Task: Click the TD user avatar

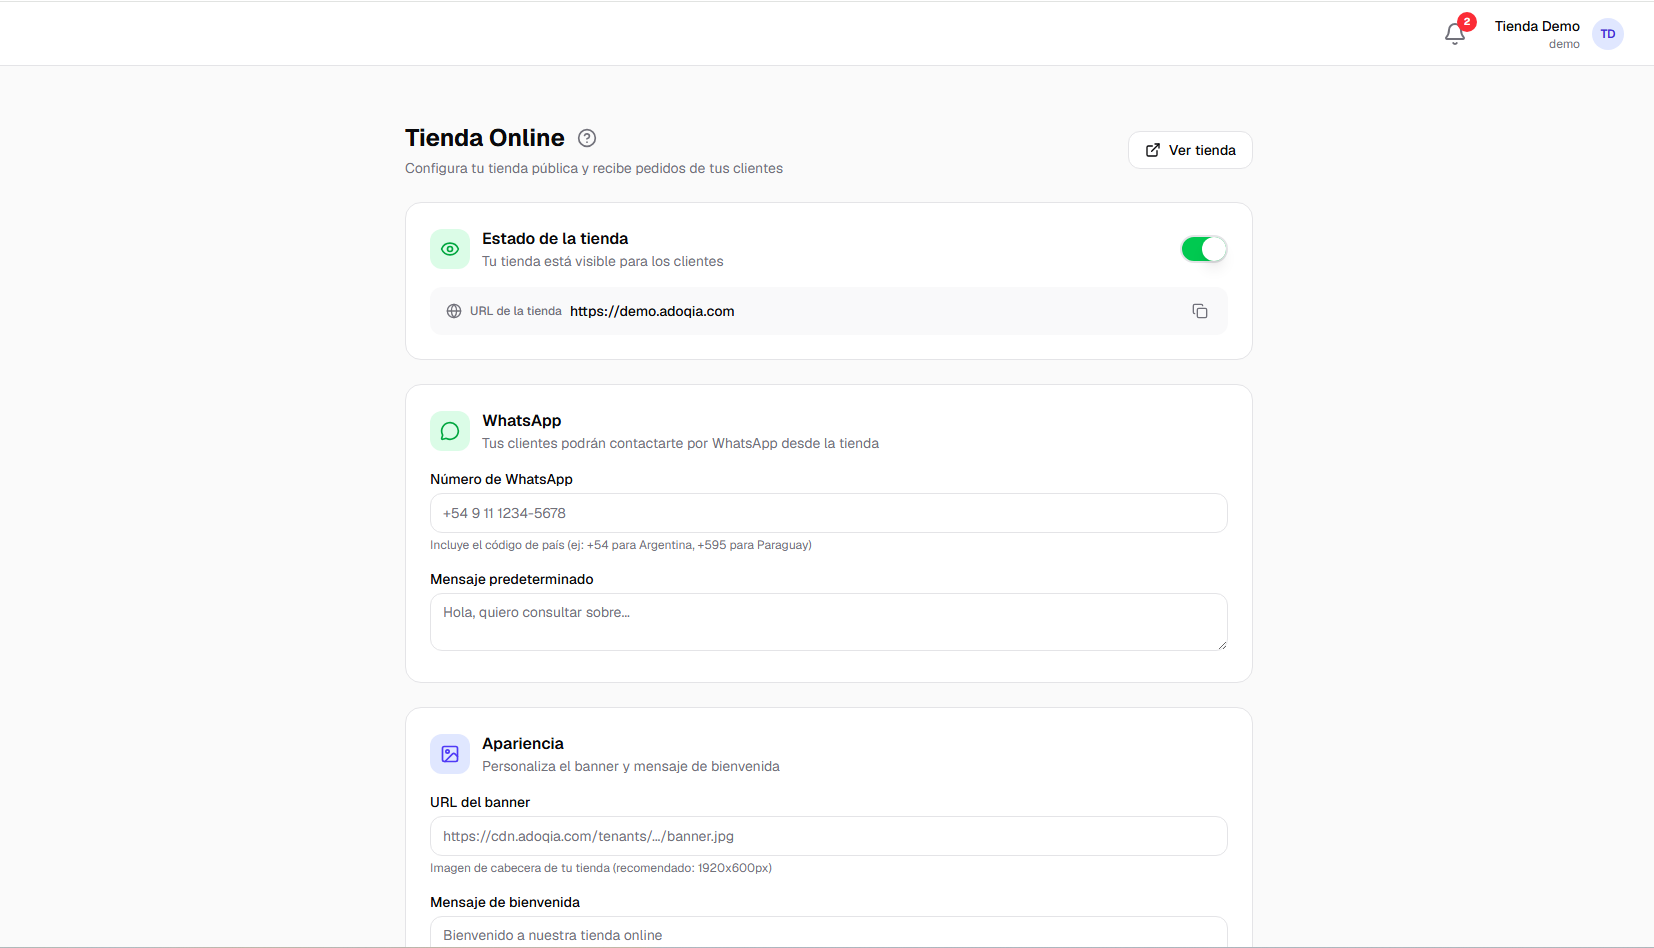Action: pyautogui.click(x=1608, y=34)
